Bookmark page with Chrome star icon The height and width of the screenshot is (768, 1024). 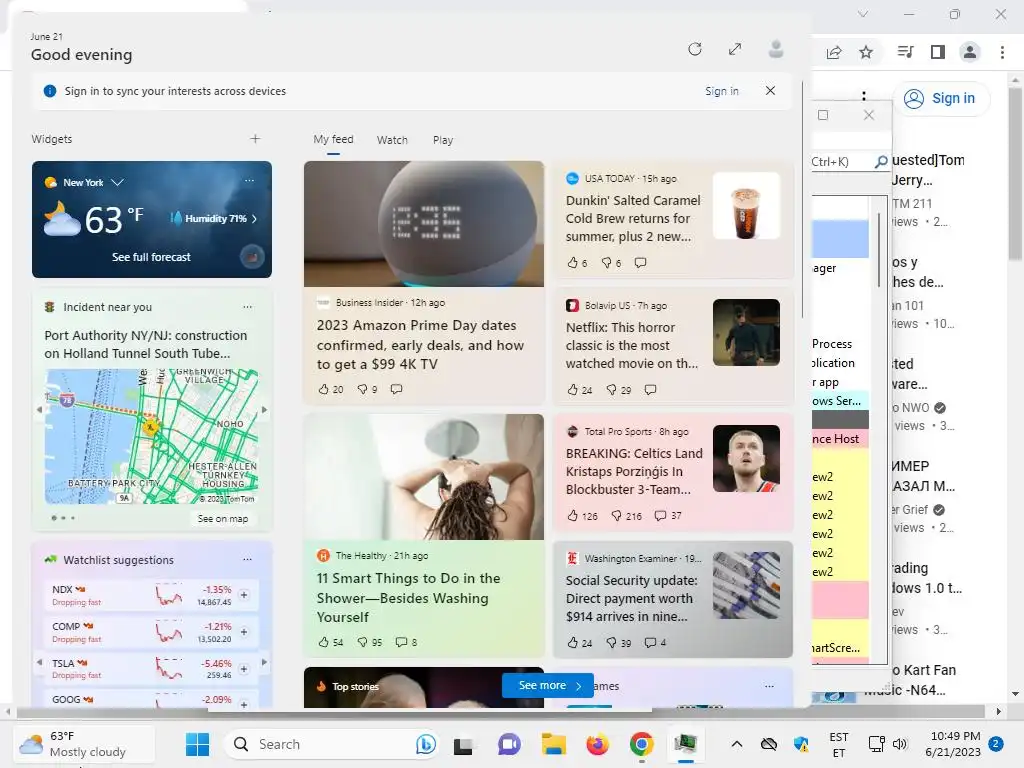click(x=866, y=52)
